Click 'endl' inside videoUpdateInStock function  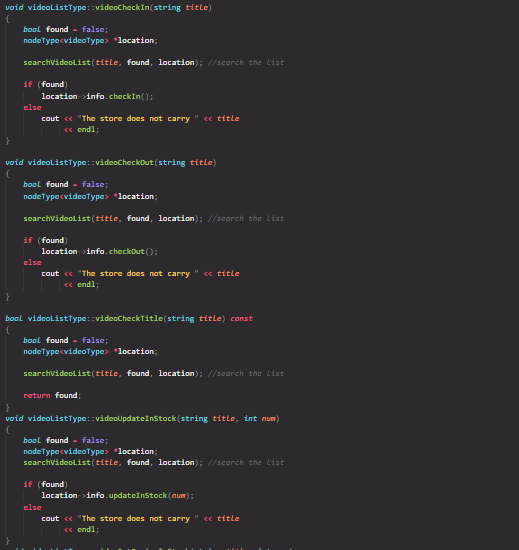coord(86,529)
